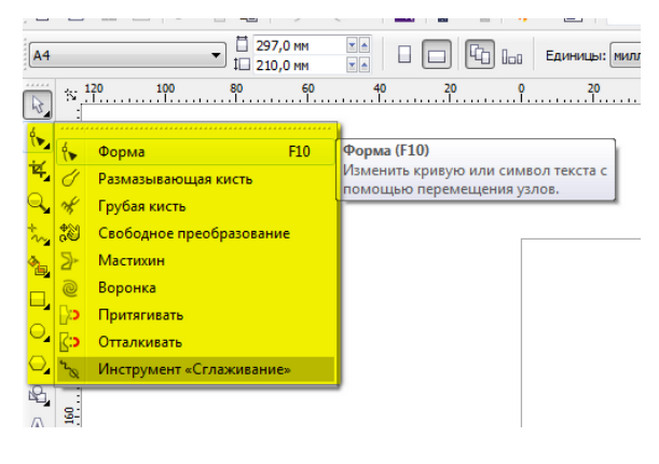659x464 pixels.
Task: Click the page height field 210,0 мм
Action: pos(299,65)
